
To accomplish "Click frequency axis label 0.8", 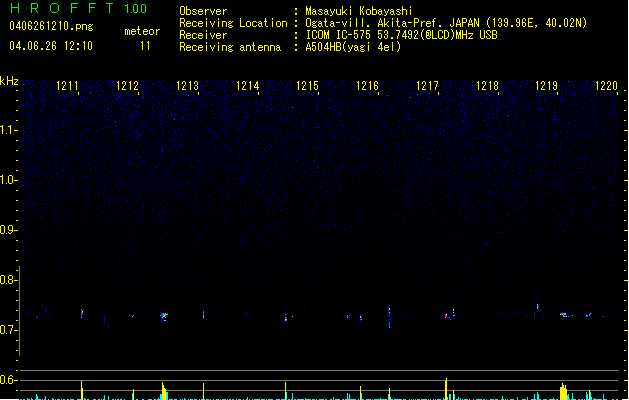I will pyautogui.click(x=8, y=280).
